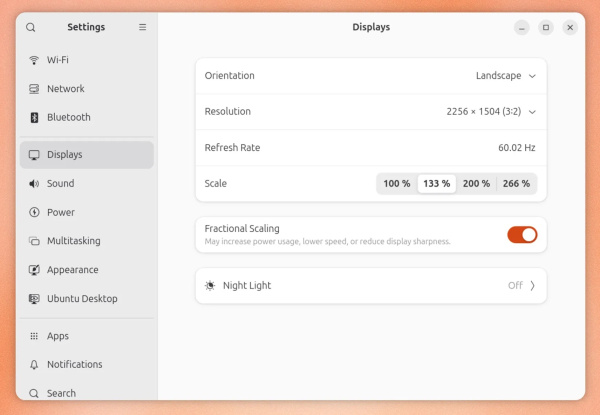This screenshot has height=415, width=600.
Task: Click the search icon in Settings header
Action: (31, 27)
